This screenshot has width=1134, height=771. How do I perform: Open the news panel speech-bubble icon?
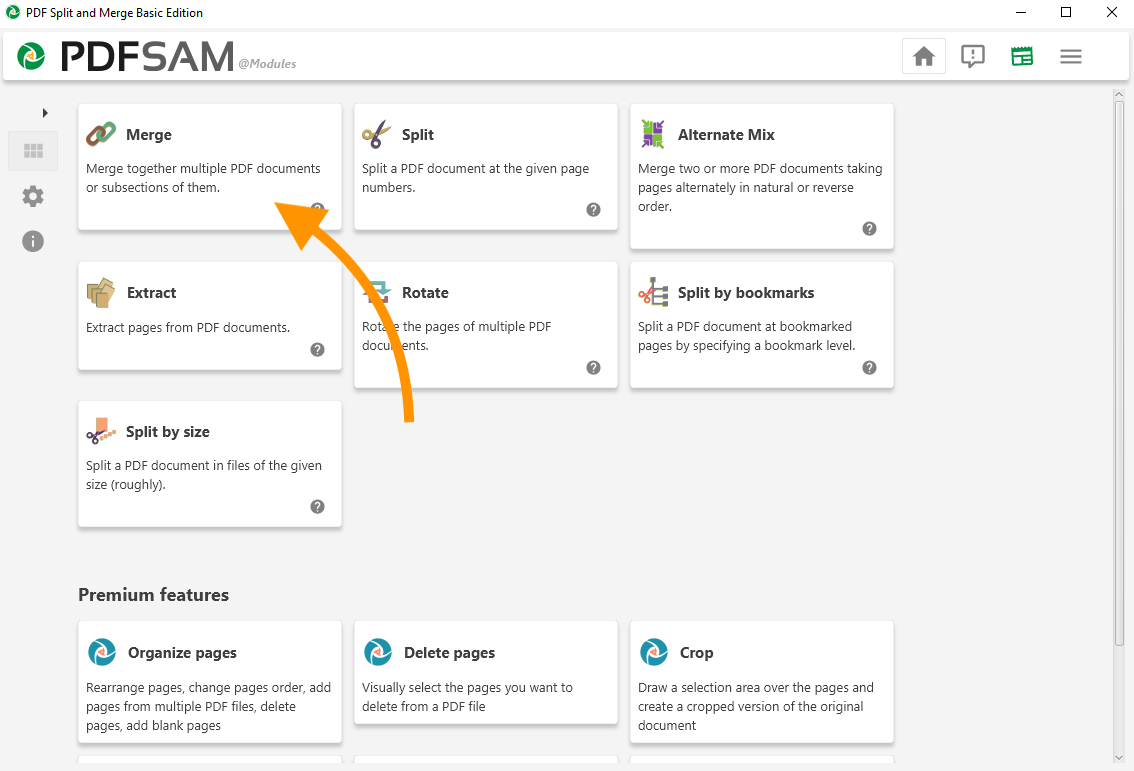(972, 56)
